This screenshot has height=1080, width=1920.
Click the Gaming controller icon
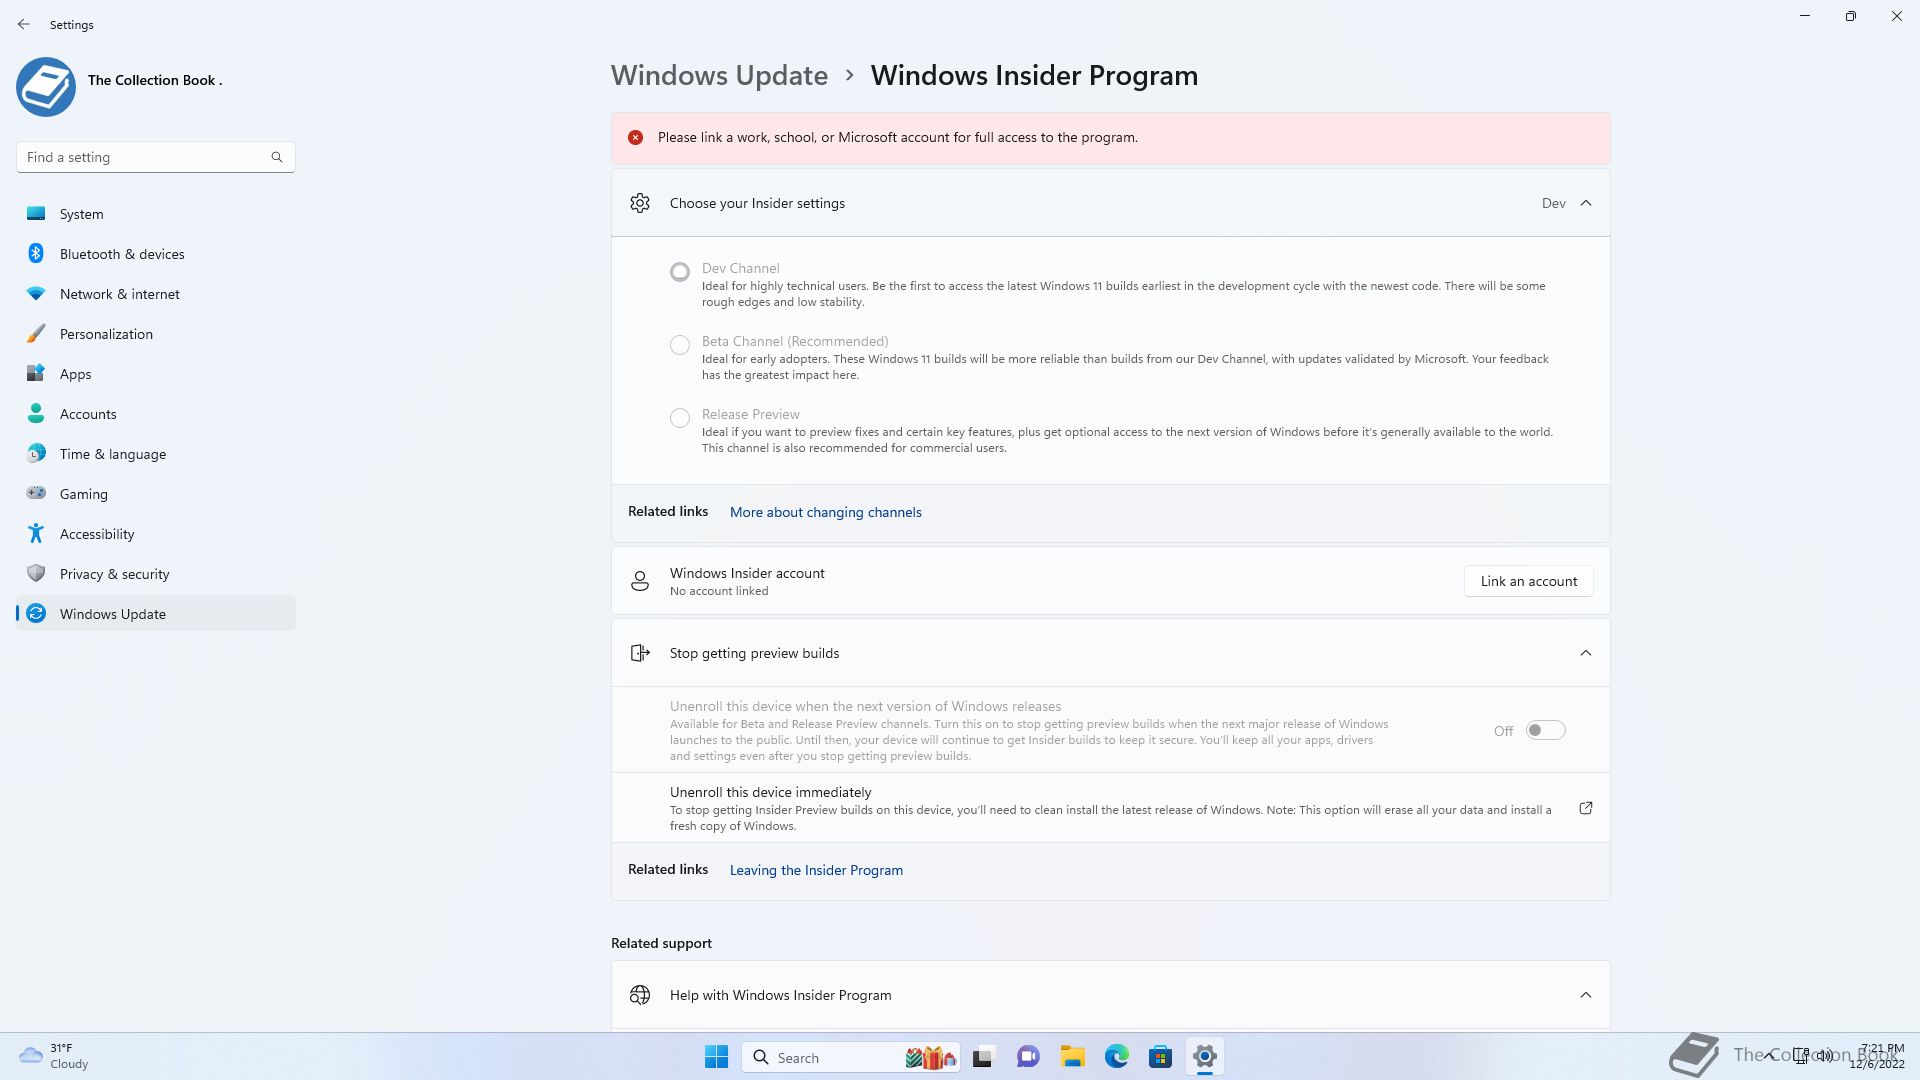pyautogui.click(x=36, y=492)
